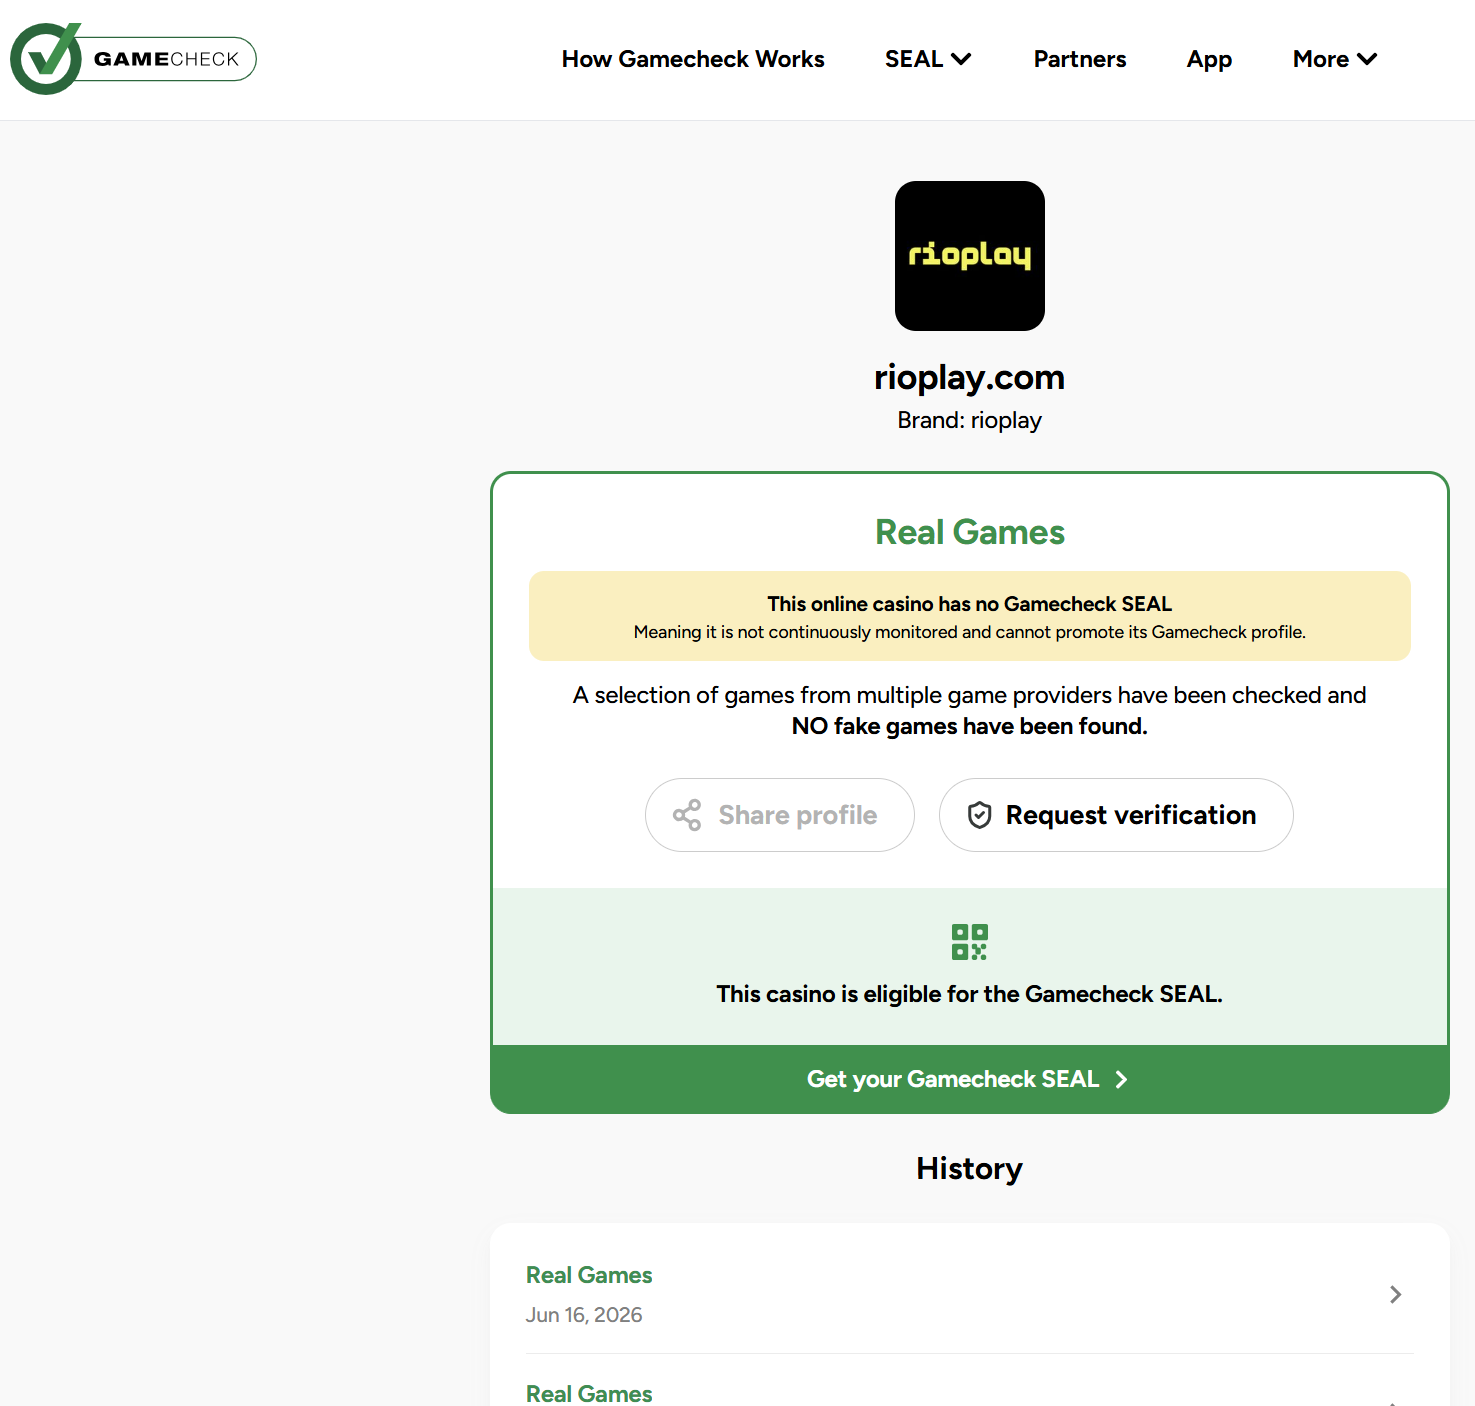Go to the Partners page
The image size is (1475, 1406).
[x=1080, y=59]
